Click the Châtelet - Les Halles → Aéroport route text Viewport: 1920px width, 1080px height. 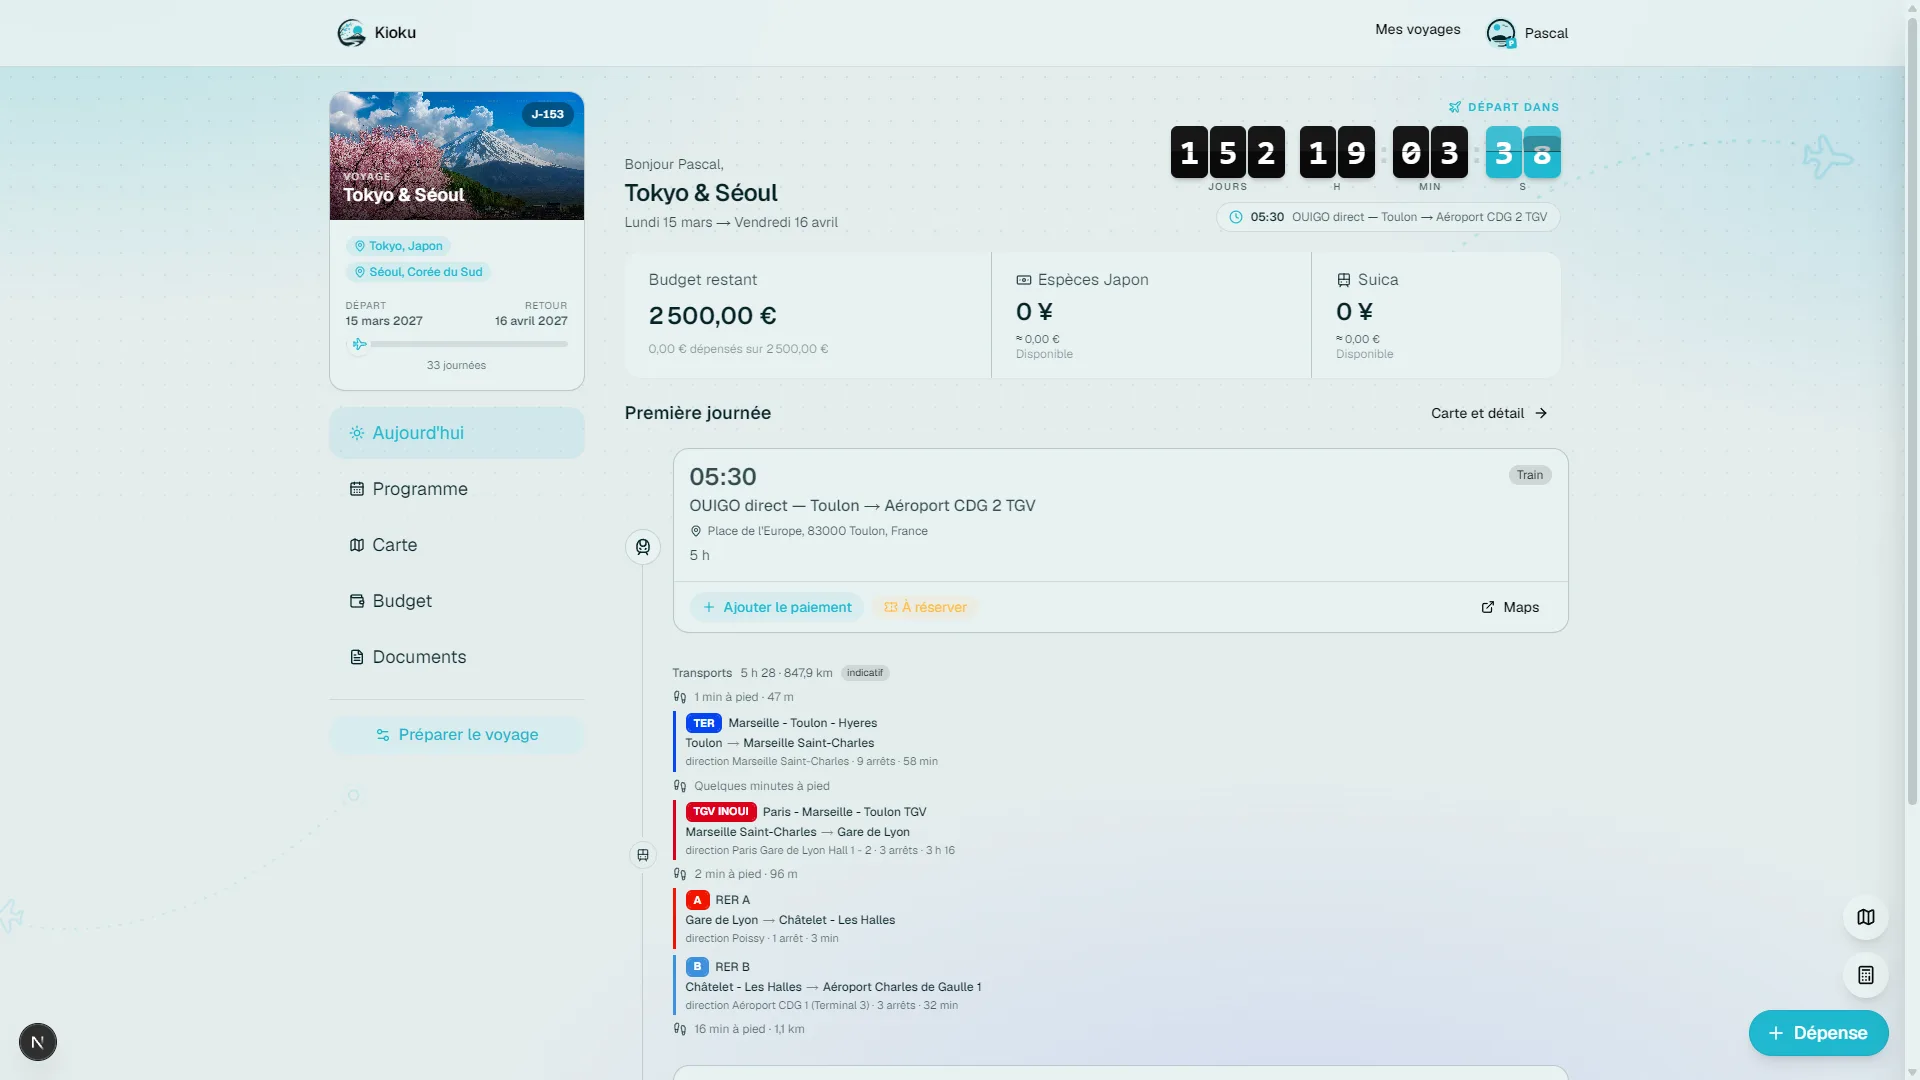pos(833,987)
